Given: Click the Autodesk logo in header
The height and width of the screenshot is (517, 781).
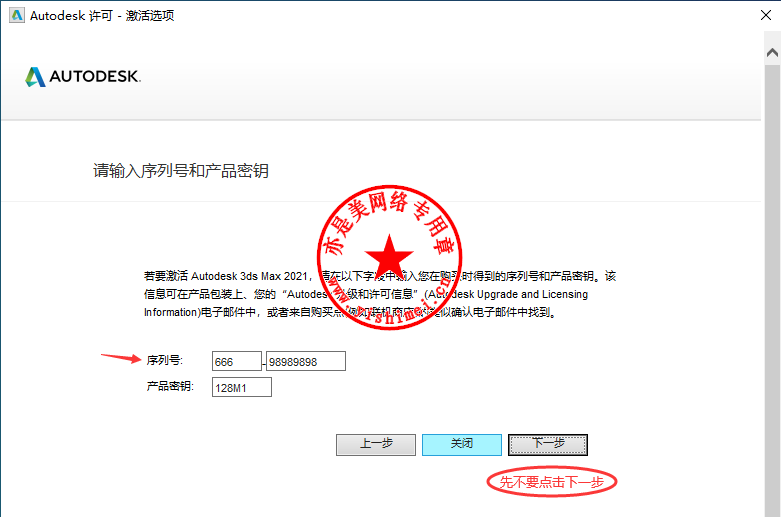Looking at the screenshot, I should tap(83, 77).
